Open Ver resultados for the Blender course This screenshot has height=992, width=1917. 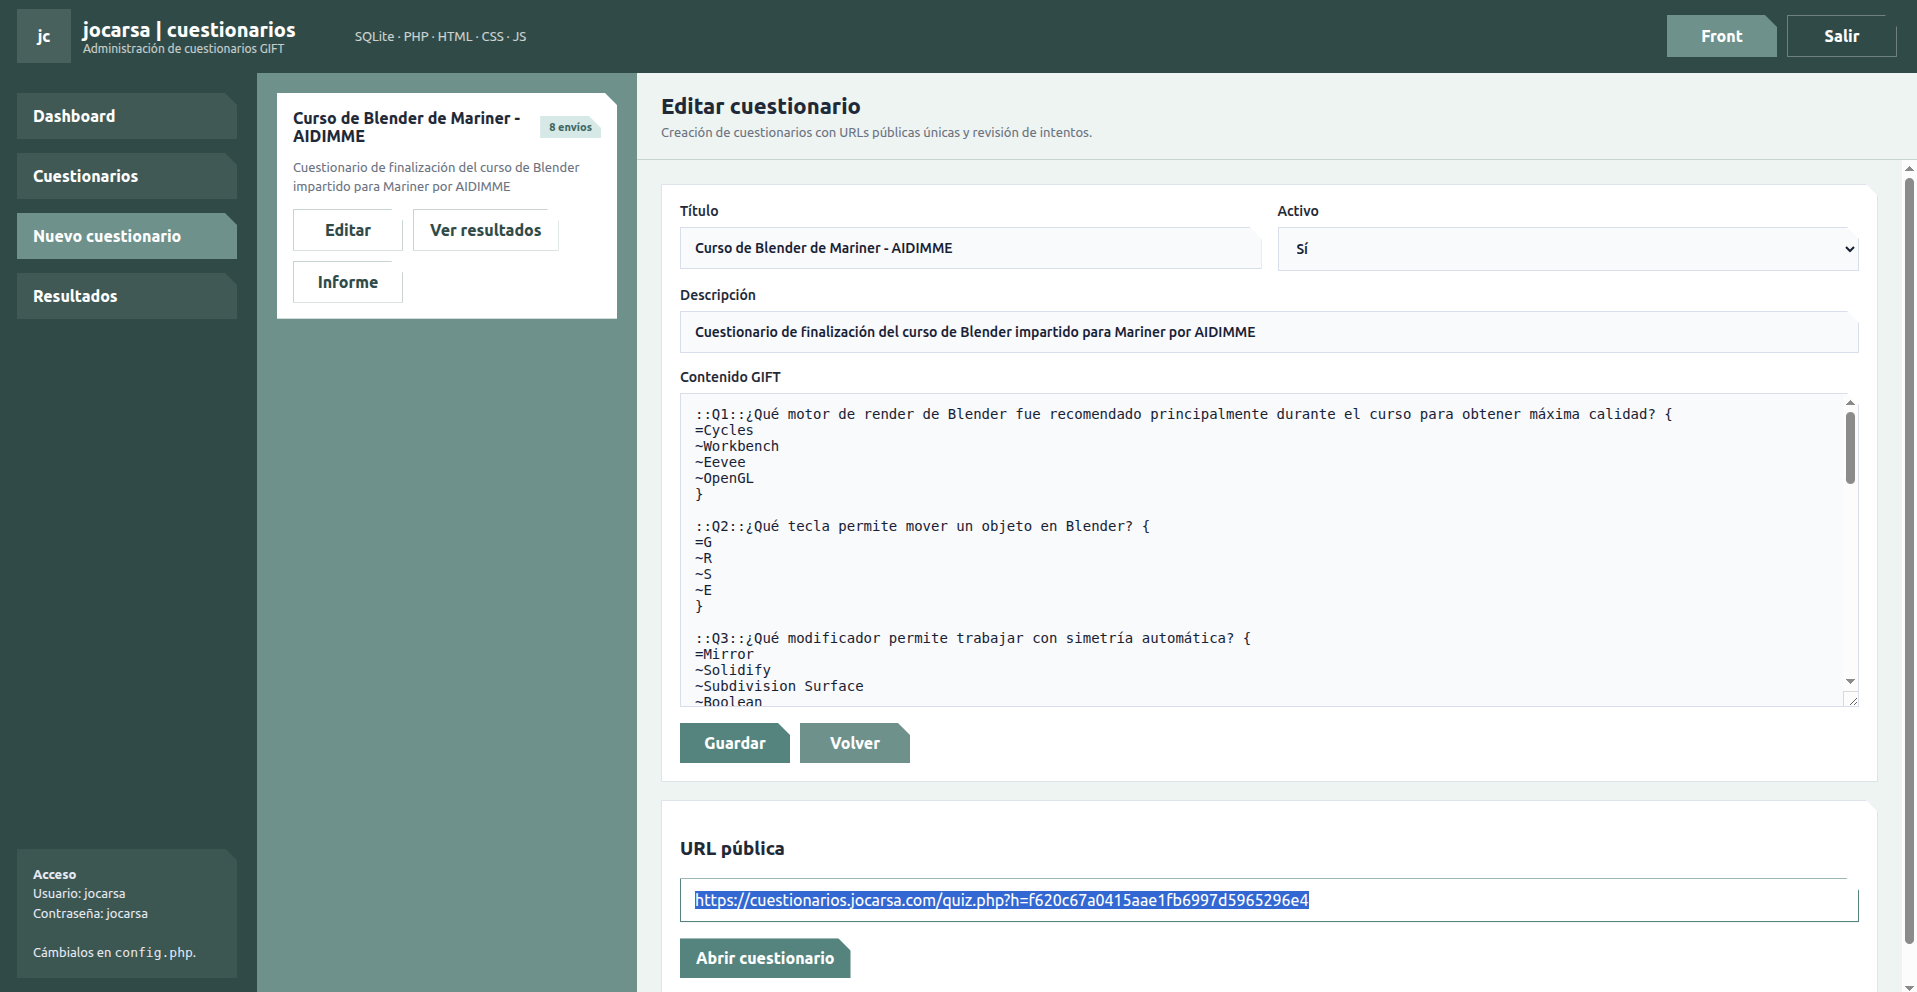tap(486, 230)
